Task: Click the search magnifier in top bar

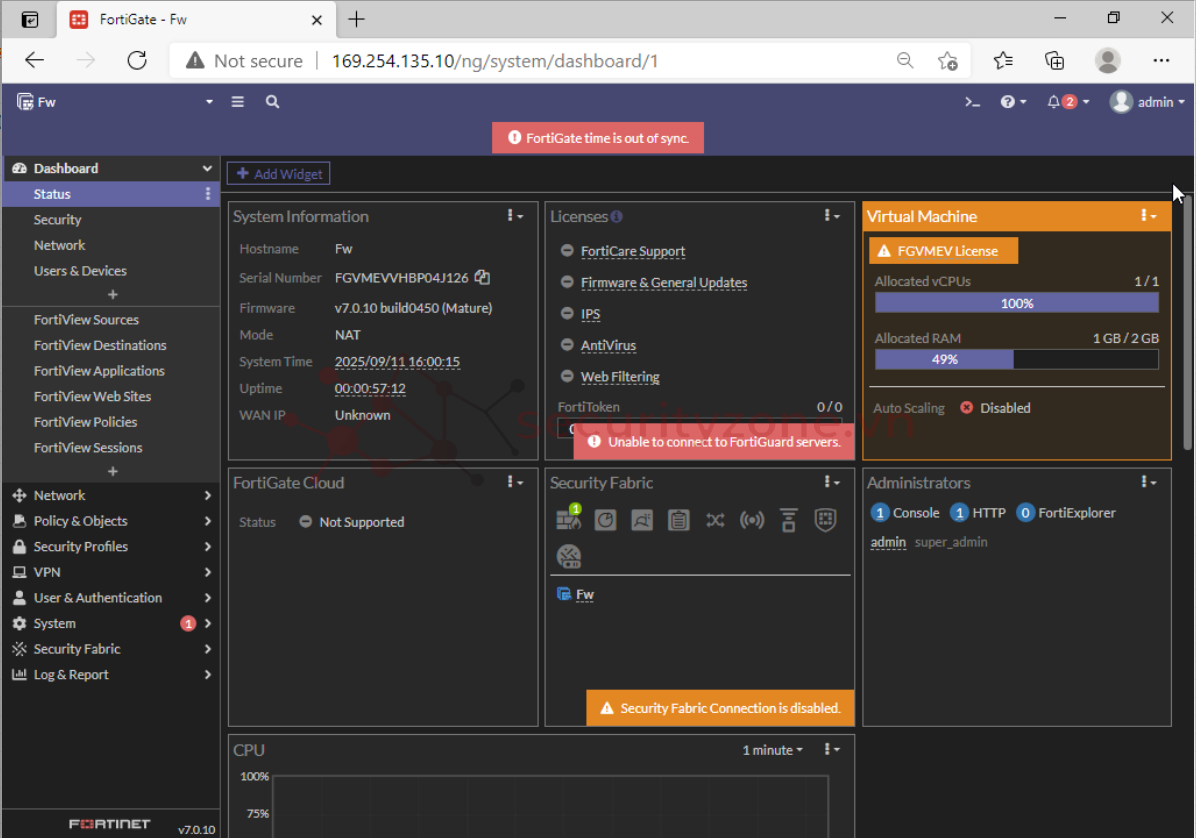Action: tap(272, 102)
